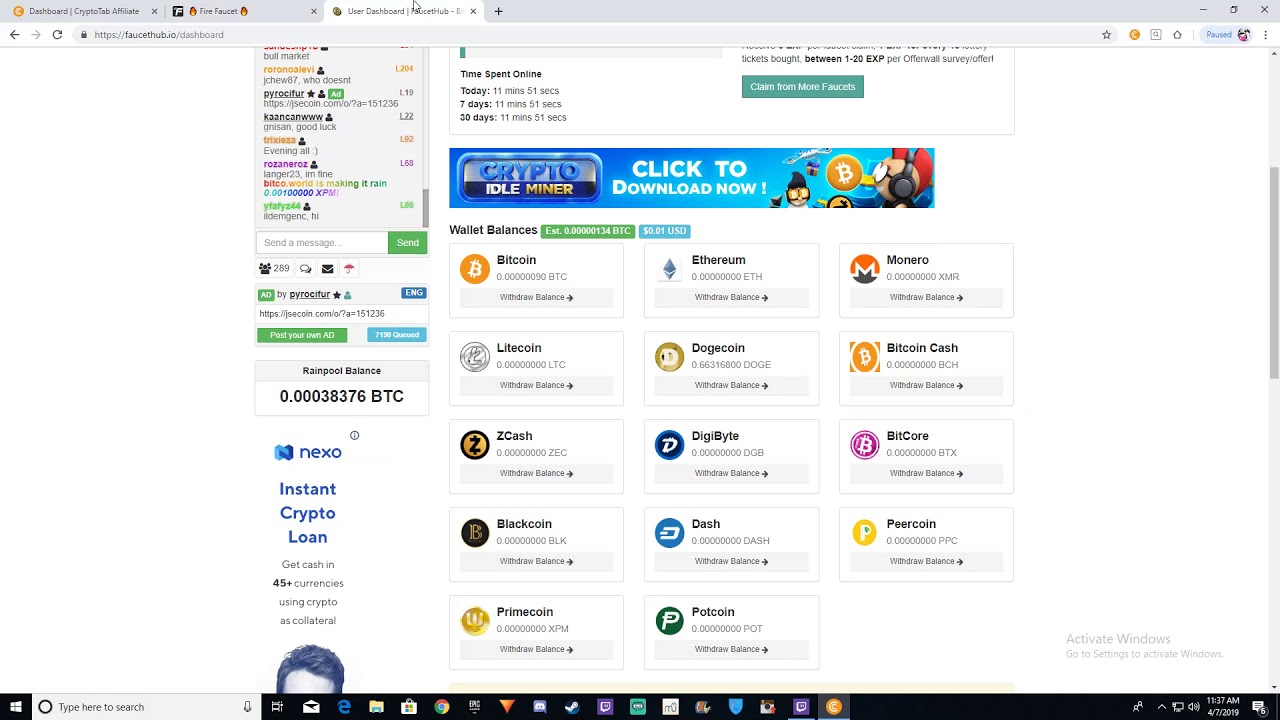Click the ENG language badge
Screen dimensions: 1280x720
coord(414,293)
